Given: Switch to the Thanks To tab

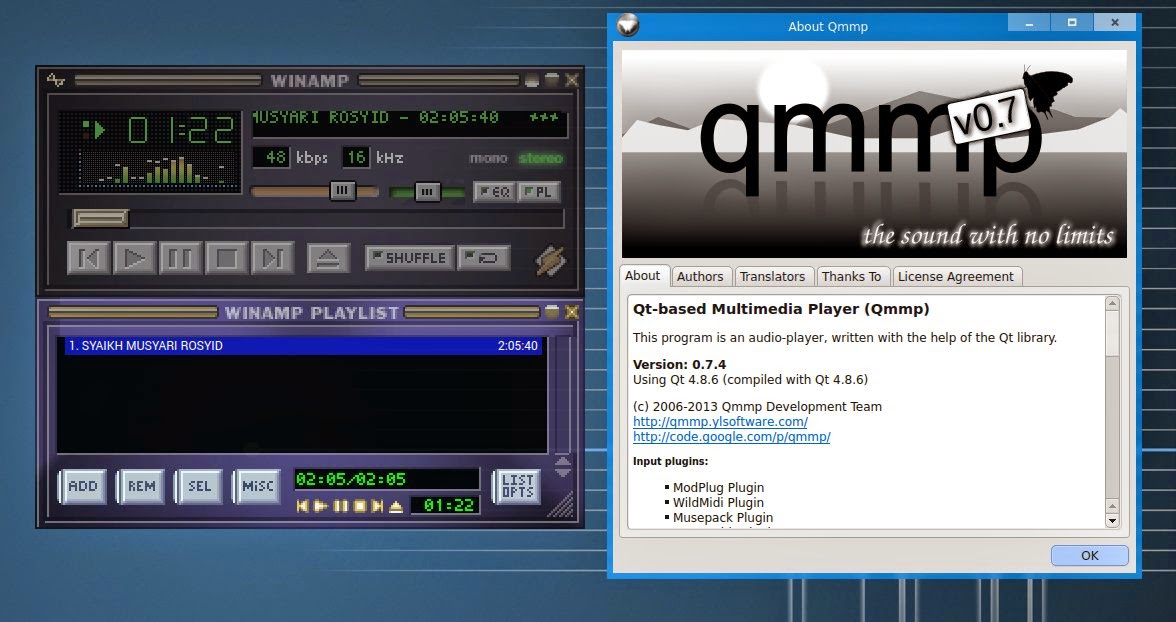Looking at the screenshot, I should coord(851,277).
